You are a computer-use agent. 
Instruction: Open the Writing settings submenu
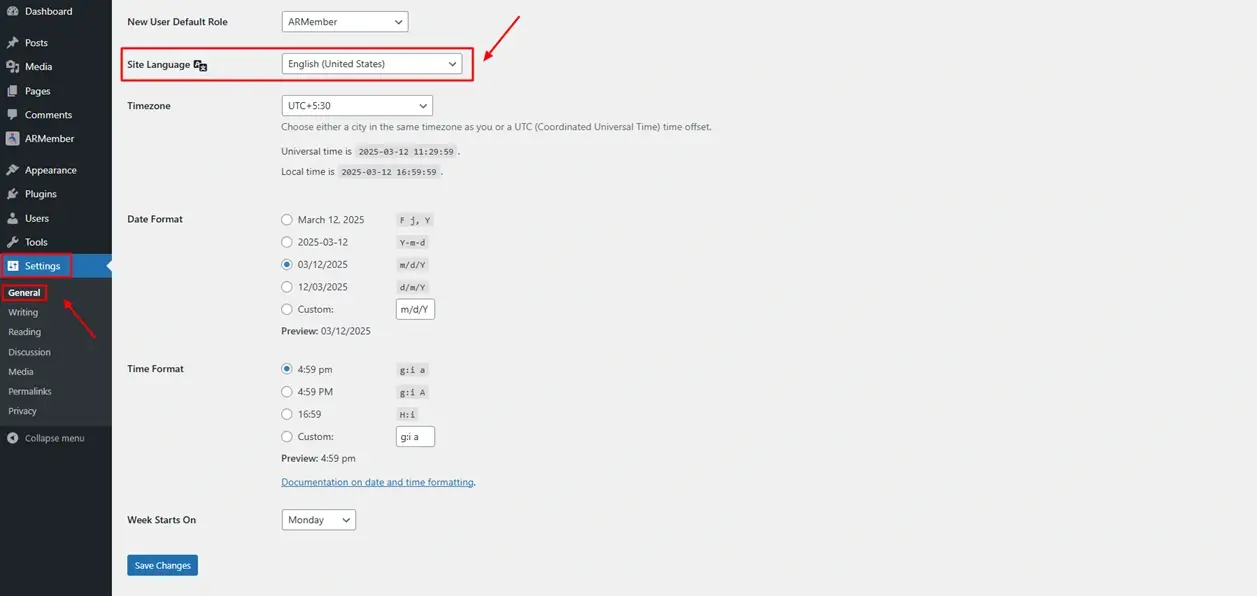pos(23,312)
